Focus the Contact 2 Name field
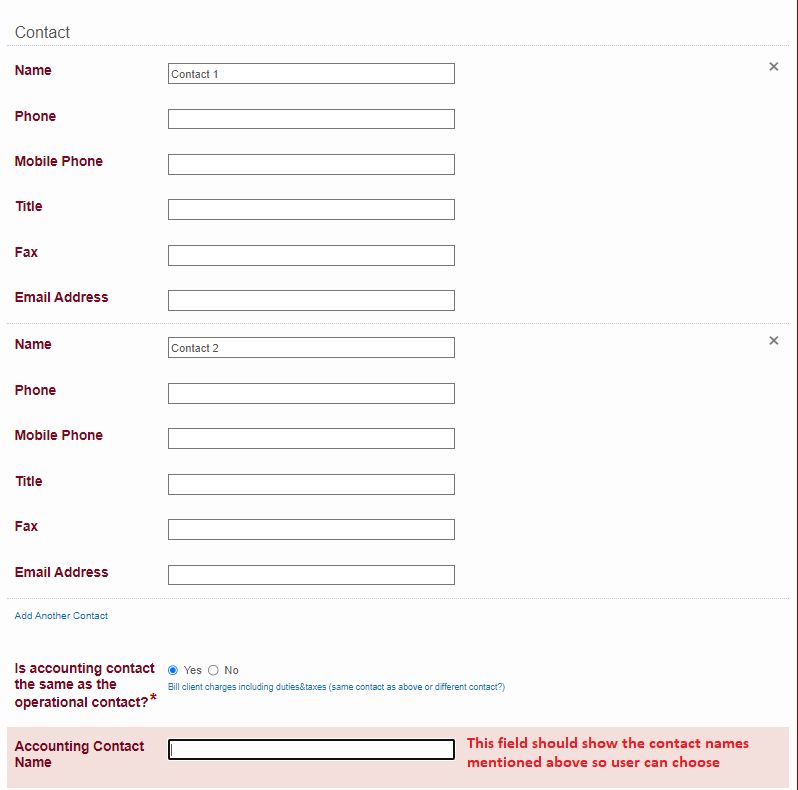The height and width of the screenshot is (790, 798). point(311,348)
